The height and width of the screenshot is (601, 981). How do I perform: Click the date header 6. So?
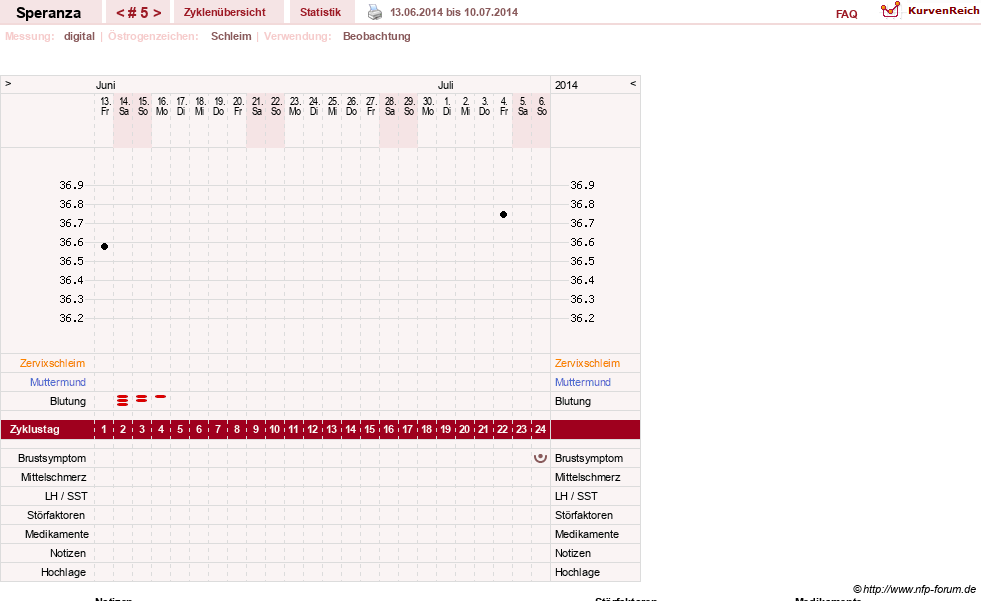click(542, 106)
